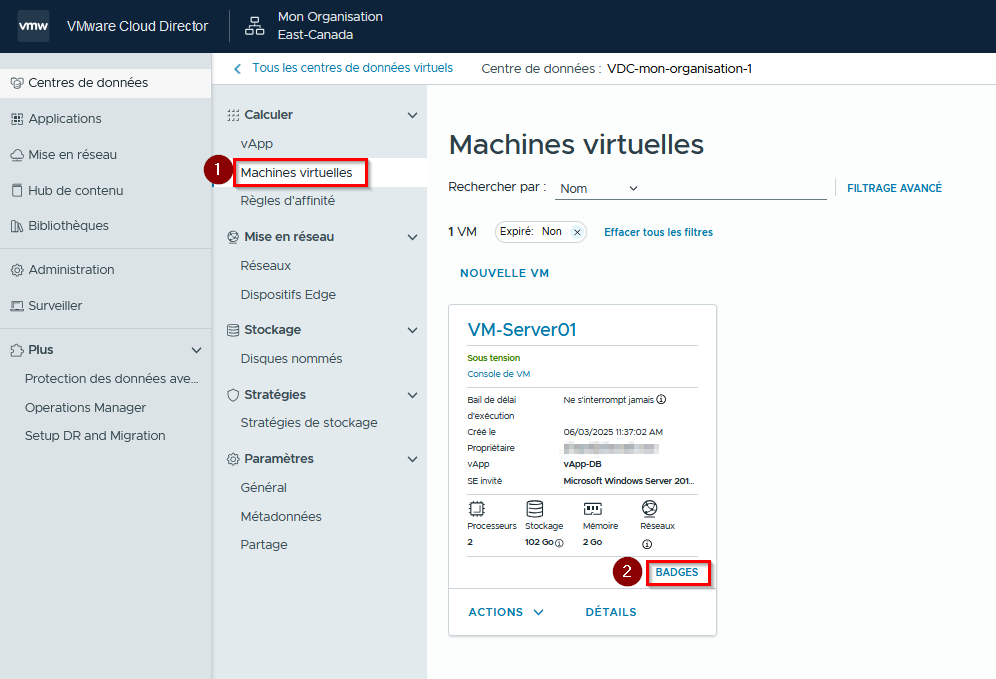Screen dimensions: 996x679
Task: Open the ACTIONS dropdown on VM-Server01
Action: 506,612
